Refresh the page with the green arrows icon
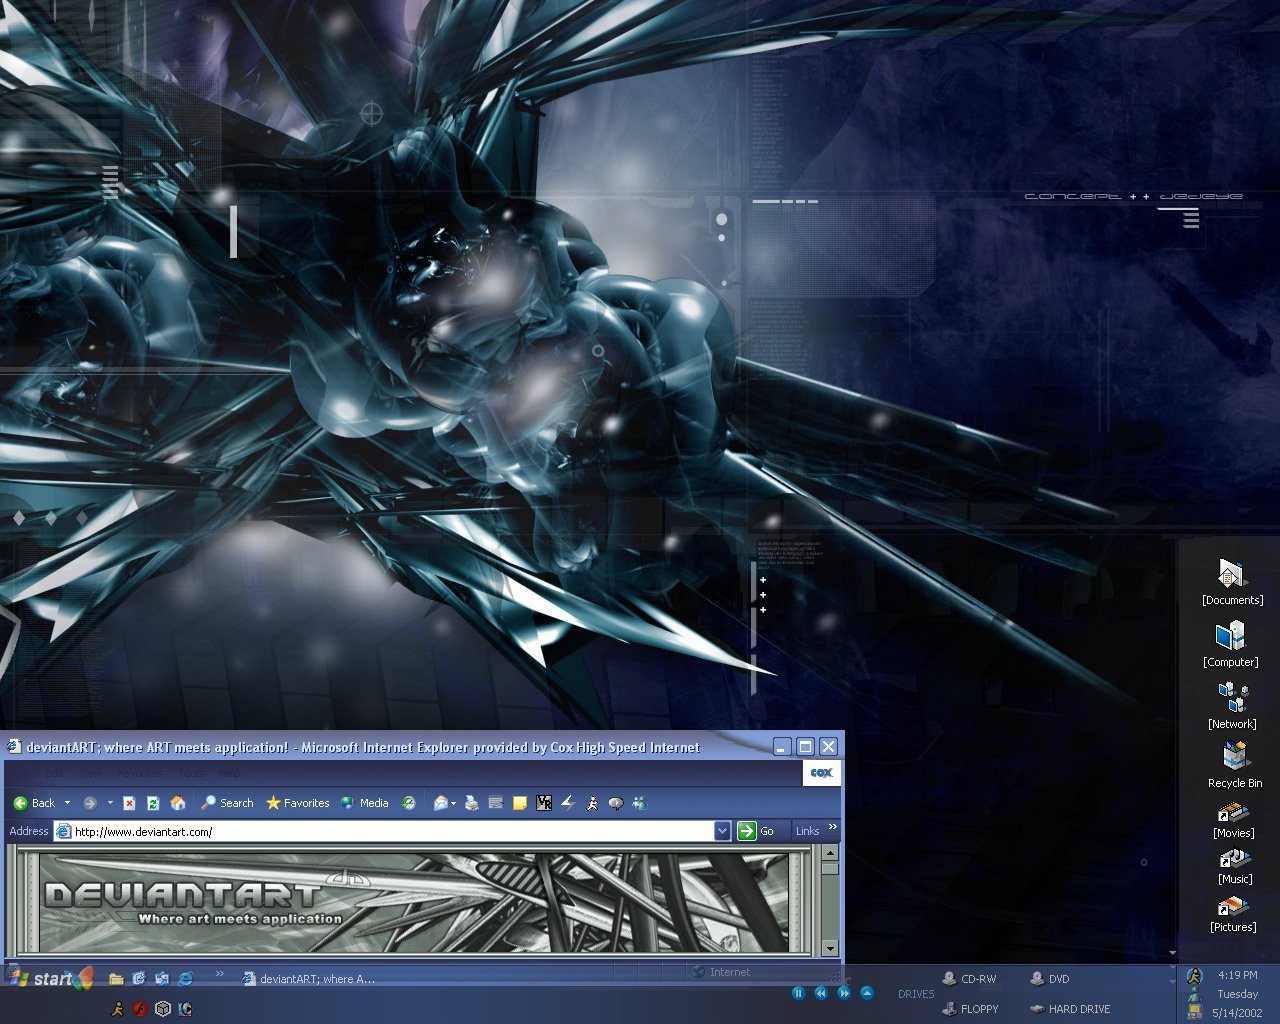The width and height of the screenshot is (1280, 1024). 153,803
